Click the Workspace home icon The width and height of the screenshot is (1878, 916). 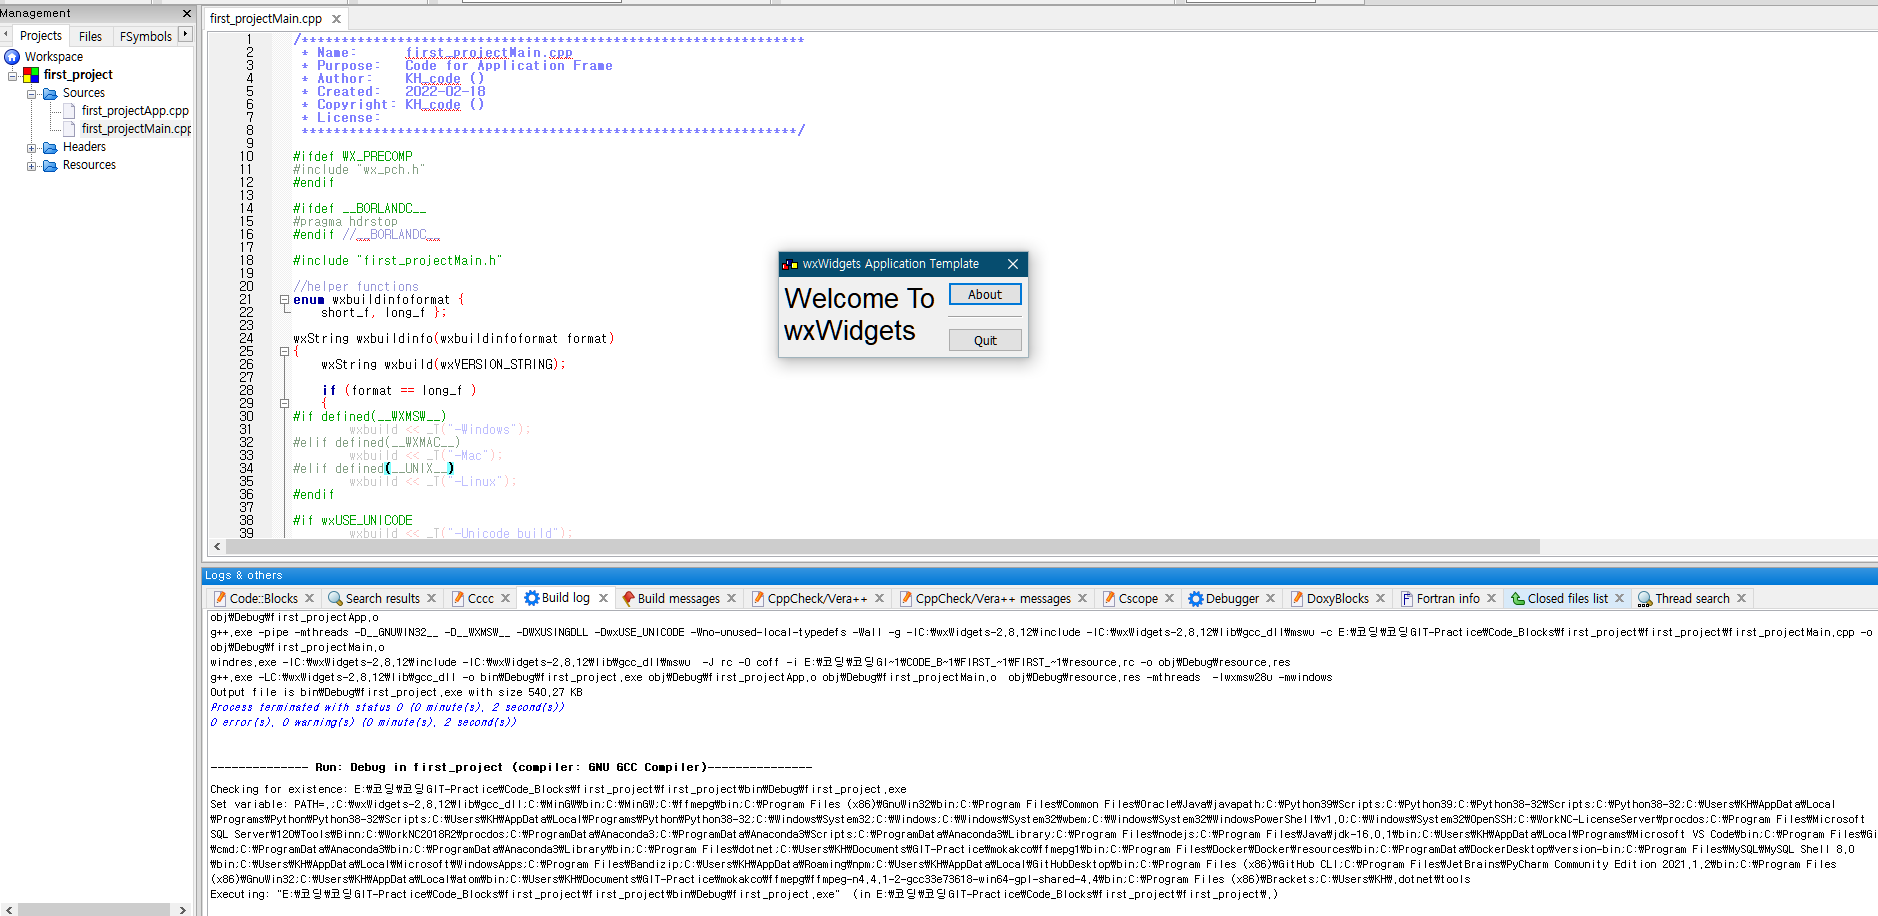point(13,57)
